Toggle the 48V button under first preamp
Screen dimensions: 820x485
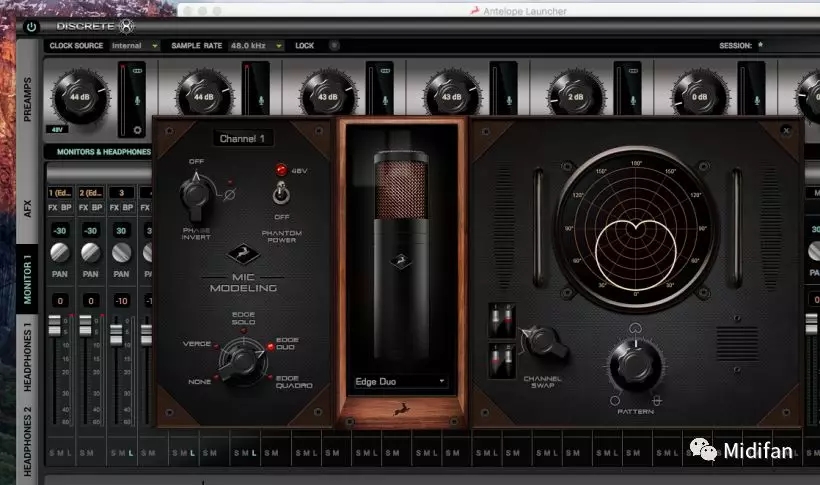click(58, 130)
